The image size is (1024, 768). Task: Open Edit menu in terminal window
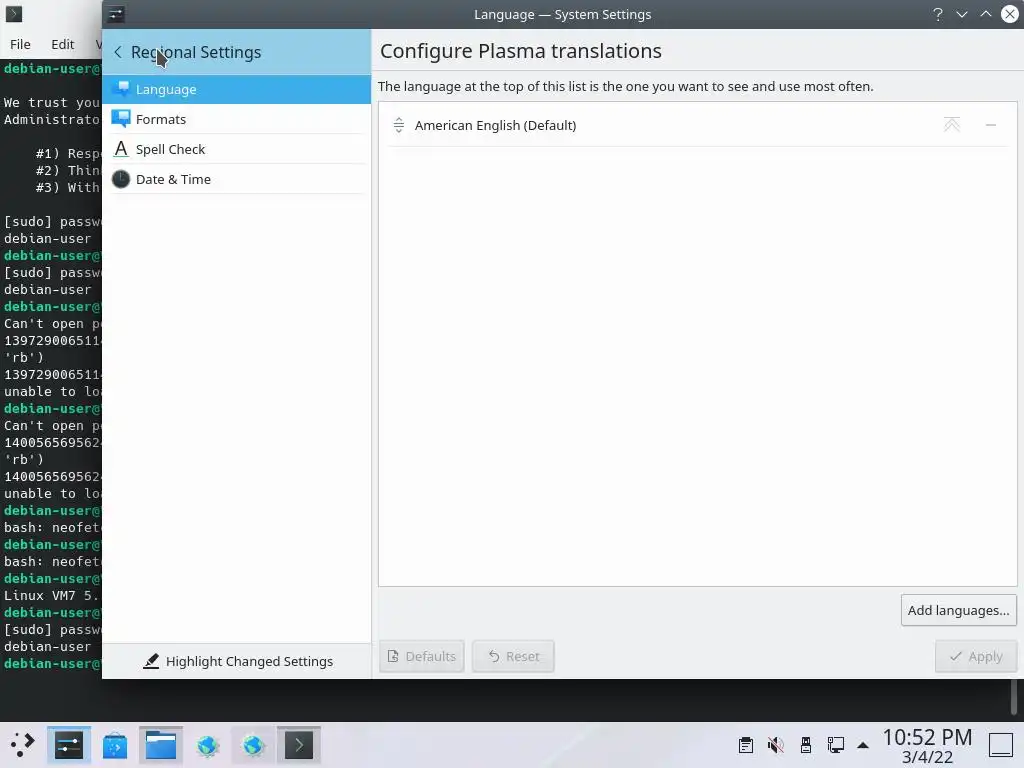coord(63,44)
